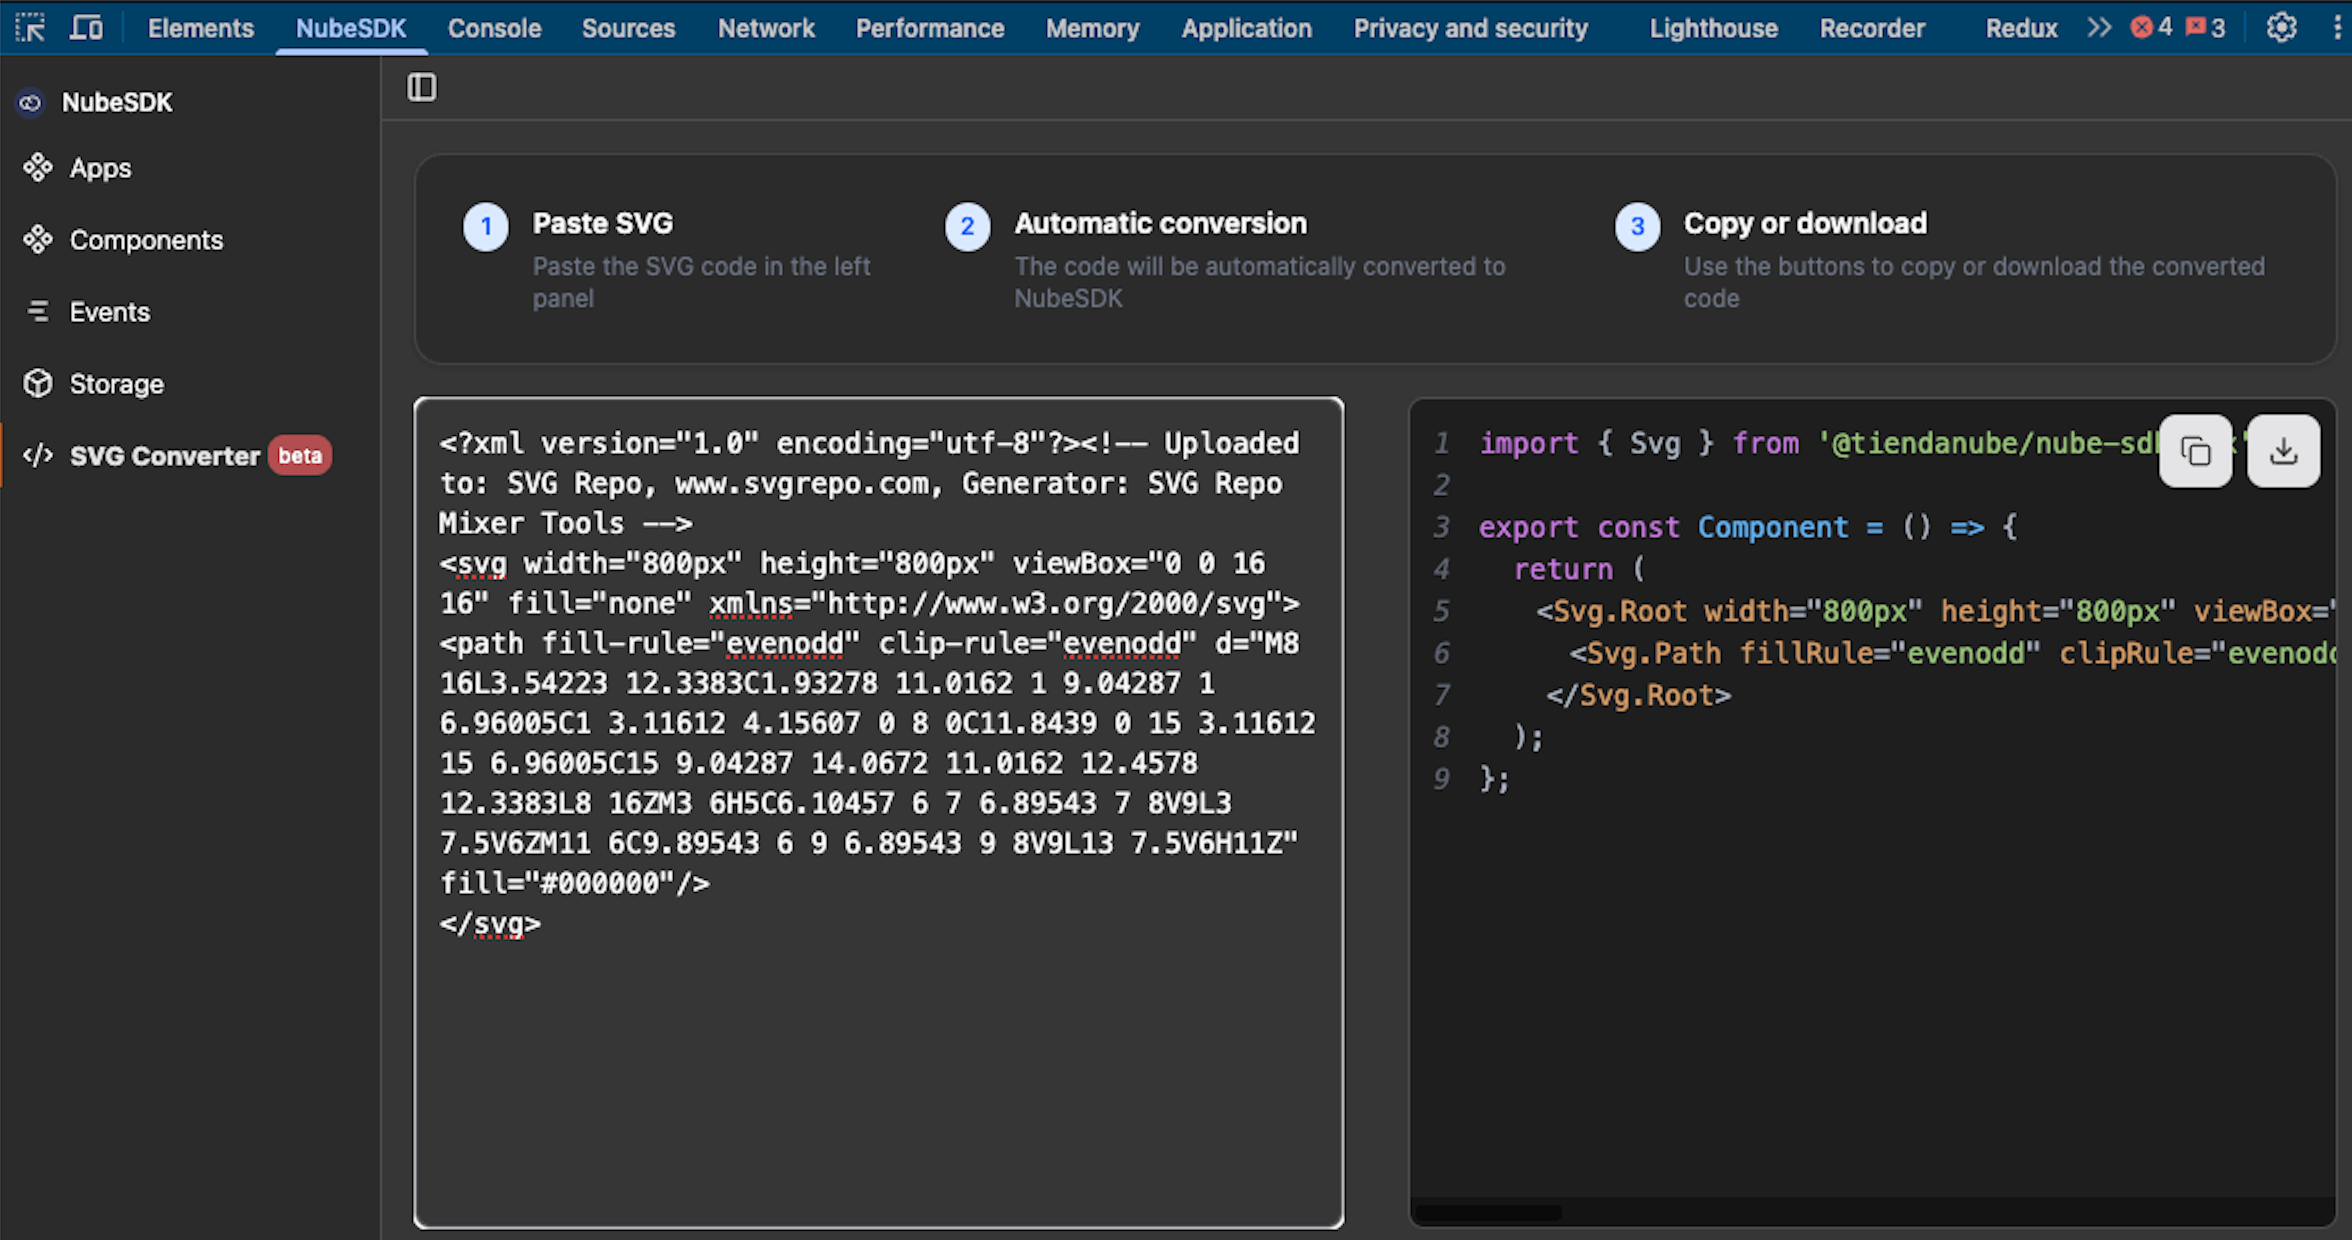Viewport: 2352px width, 1240px height.
Task: Download the converted component code
Action: [2283, 450]
